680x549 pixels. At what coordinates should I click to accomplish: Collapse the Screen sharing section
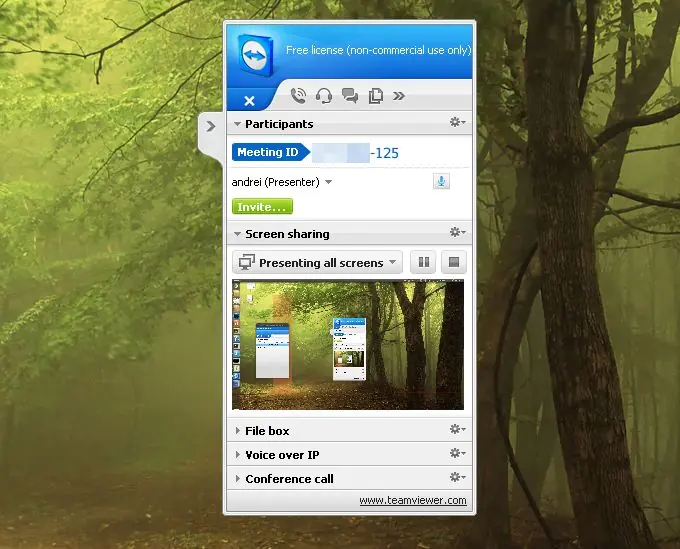pyautogui.click(x=237, y=234)
